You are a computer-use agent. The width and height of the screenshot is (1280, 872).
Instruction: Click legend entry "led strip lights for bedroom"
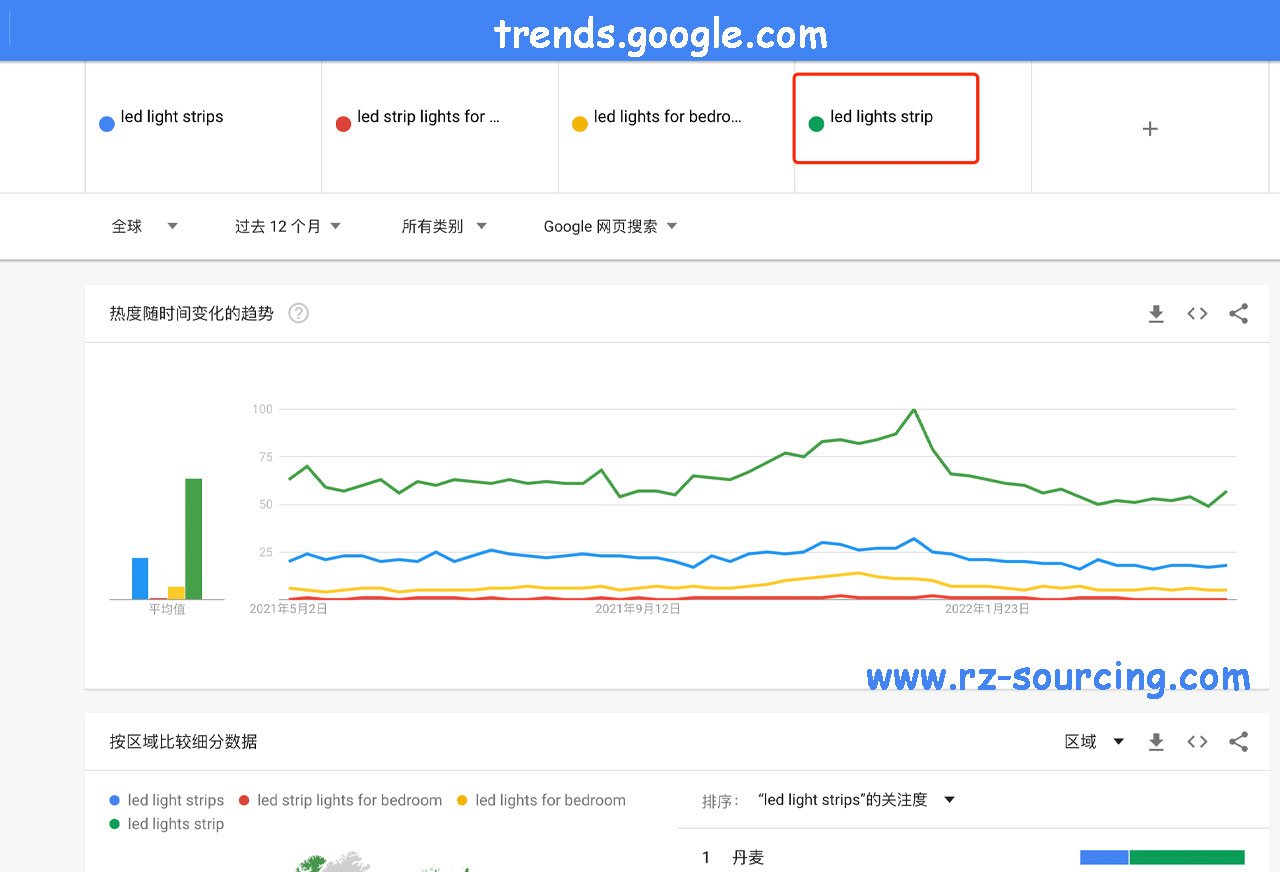point(340,800)
